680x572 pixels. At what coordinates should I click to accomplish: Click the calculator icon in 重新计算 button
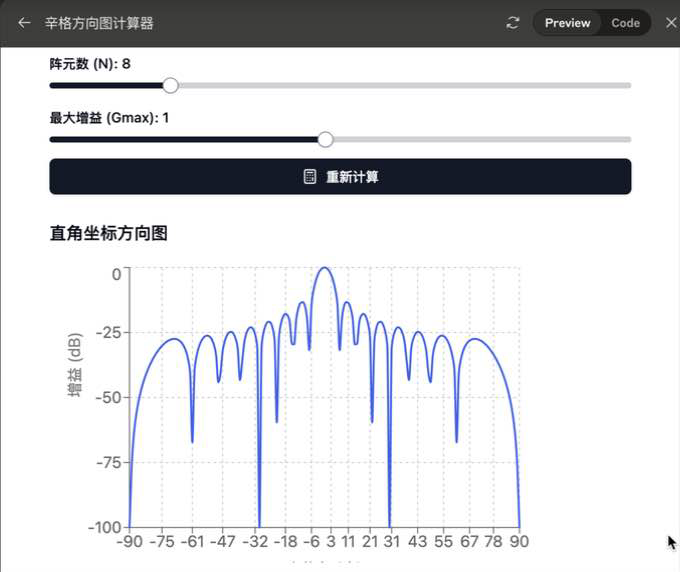click(x=310, y=177)
